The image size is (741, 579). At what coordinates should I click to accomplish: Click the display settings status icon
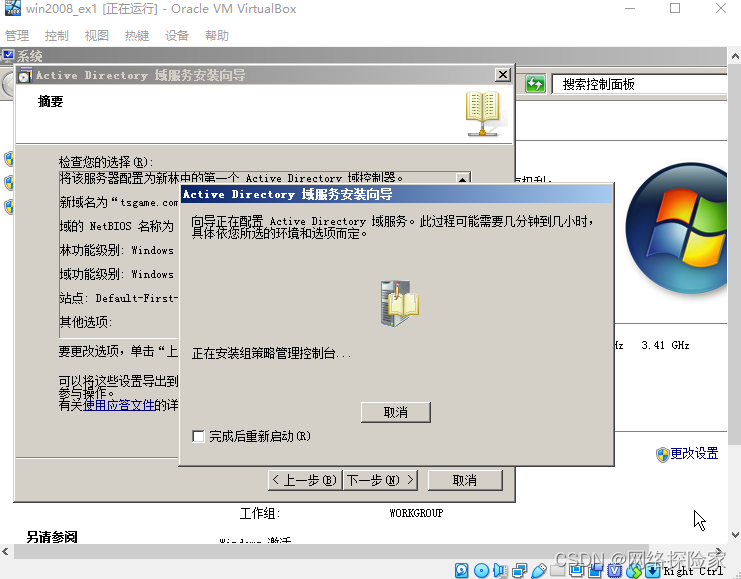(x=576, y=570)
